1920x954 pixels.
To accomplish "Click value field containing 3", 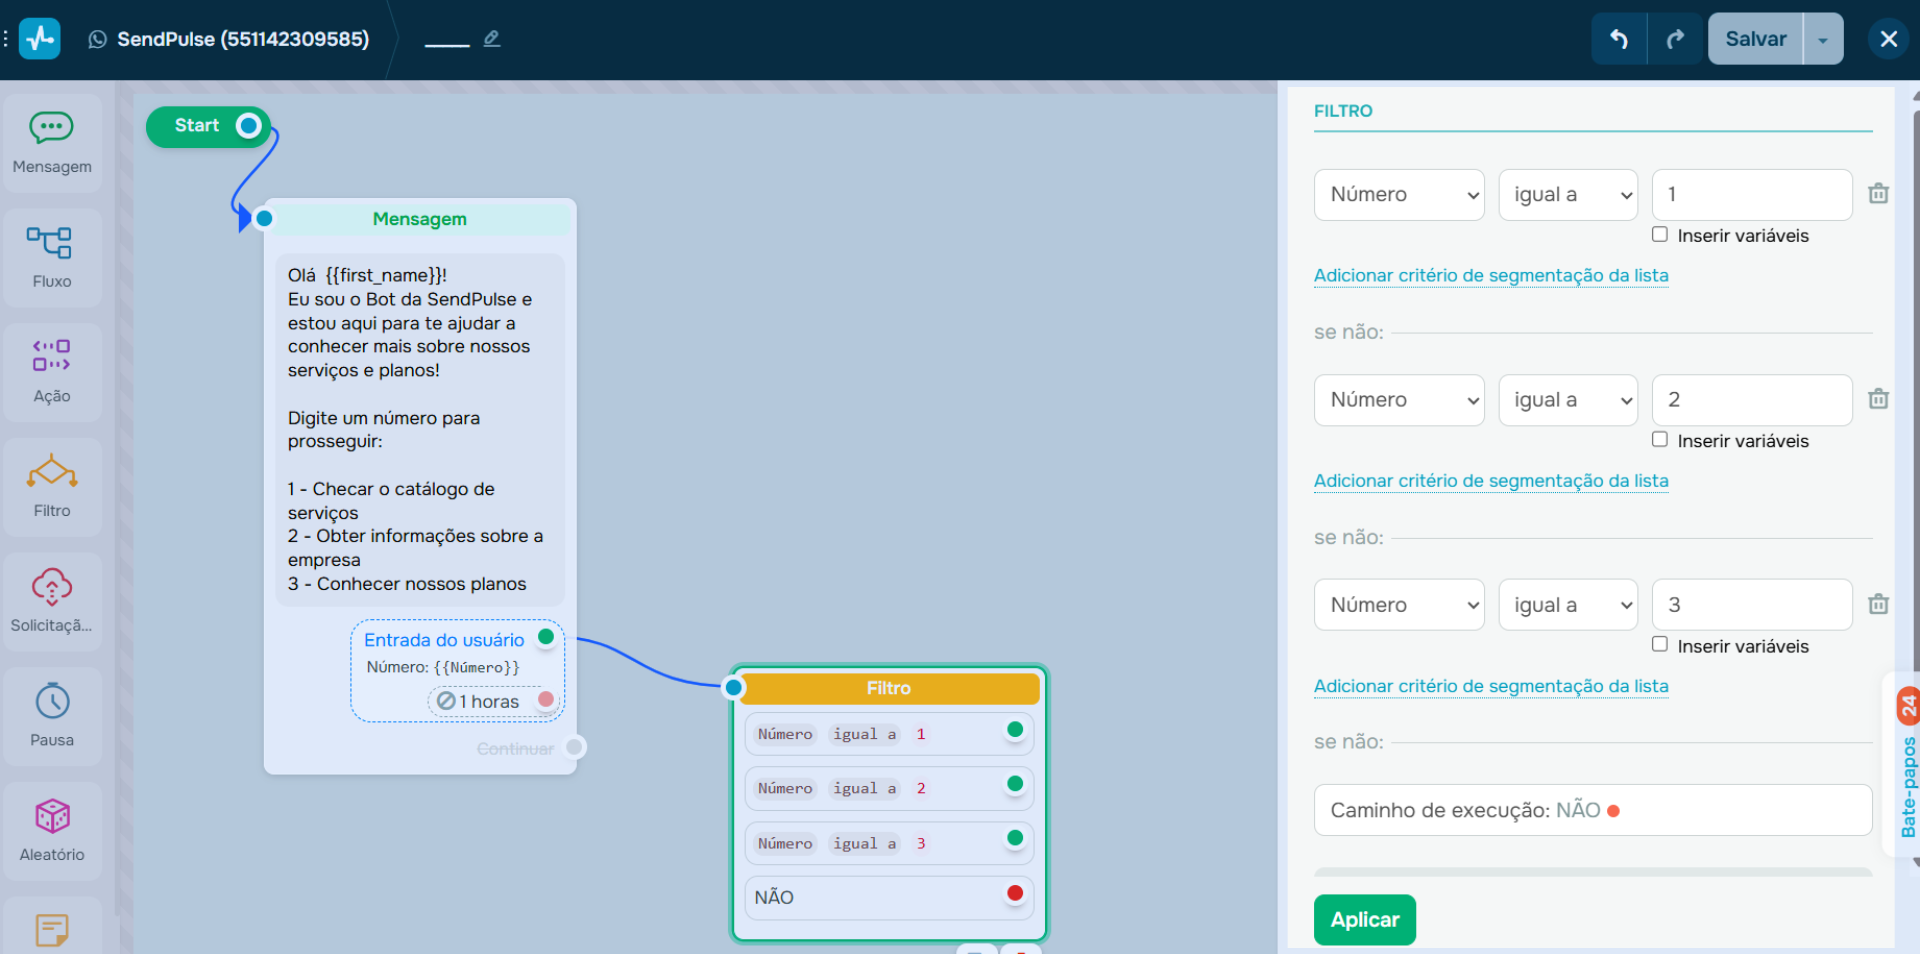I will point(1752,605).
